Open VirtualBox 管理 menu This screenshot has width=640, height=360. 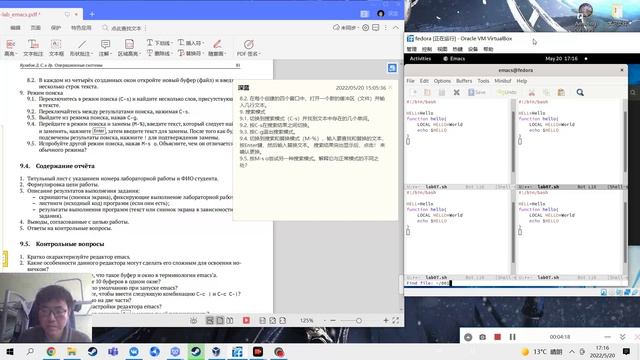[x=411, y=49]
